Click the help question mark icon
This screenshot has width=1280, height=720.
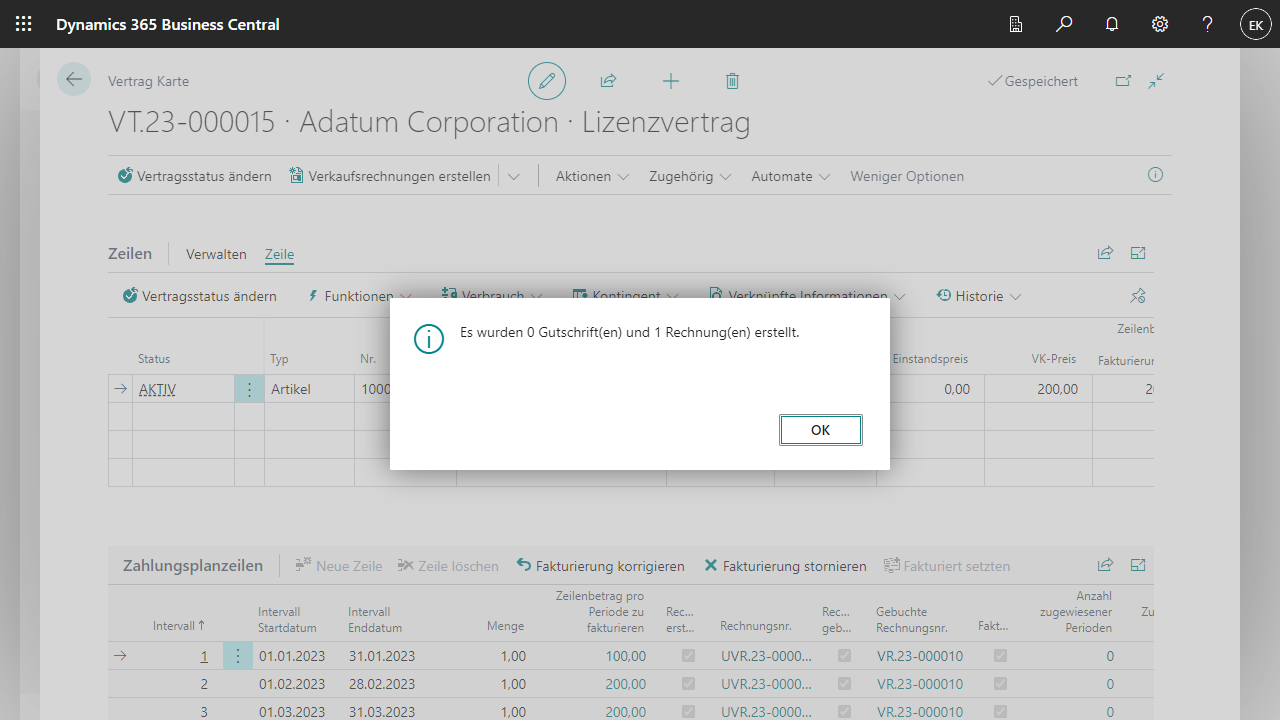coord(1208,24)
